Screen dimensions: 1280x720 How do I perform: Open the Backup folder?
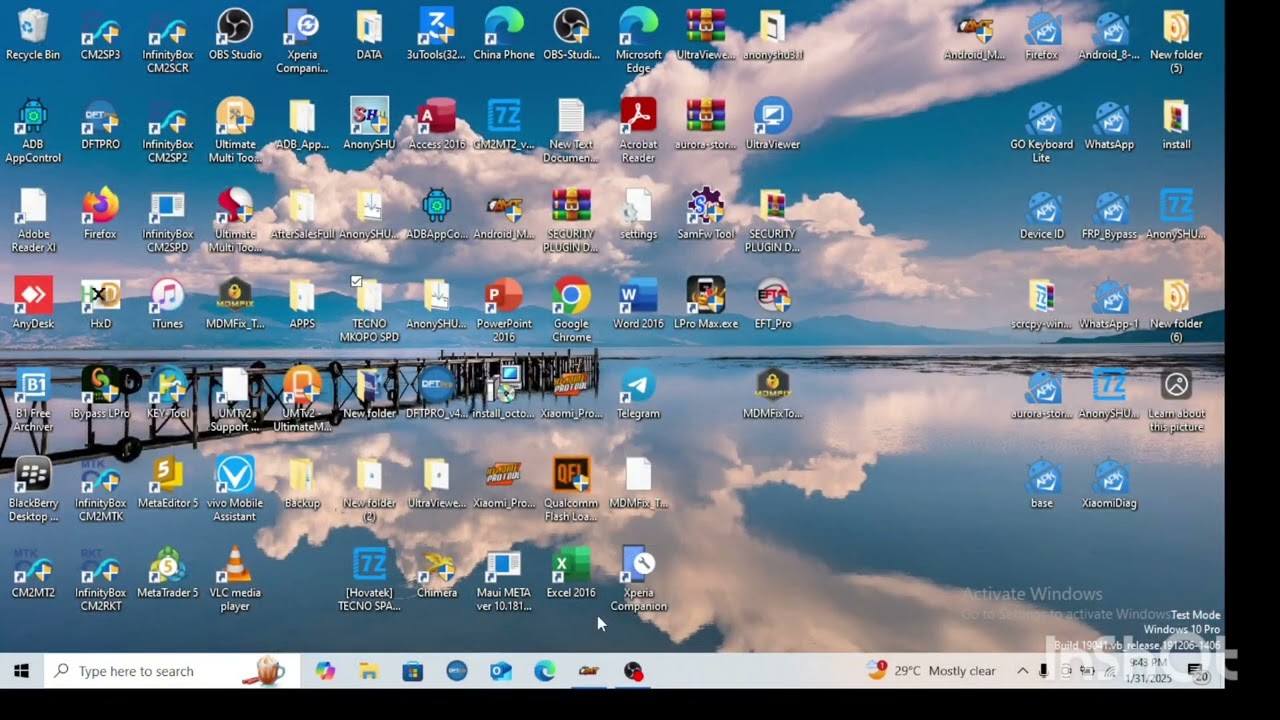click(x=302, y=482)
